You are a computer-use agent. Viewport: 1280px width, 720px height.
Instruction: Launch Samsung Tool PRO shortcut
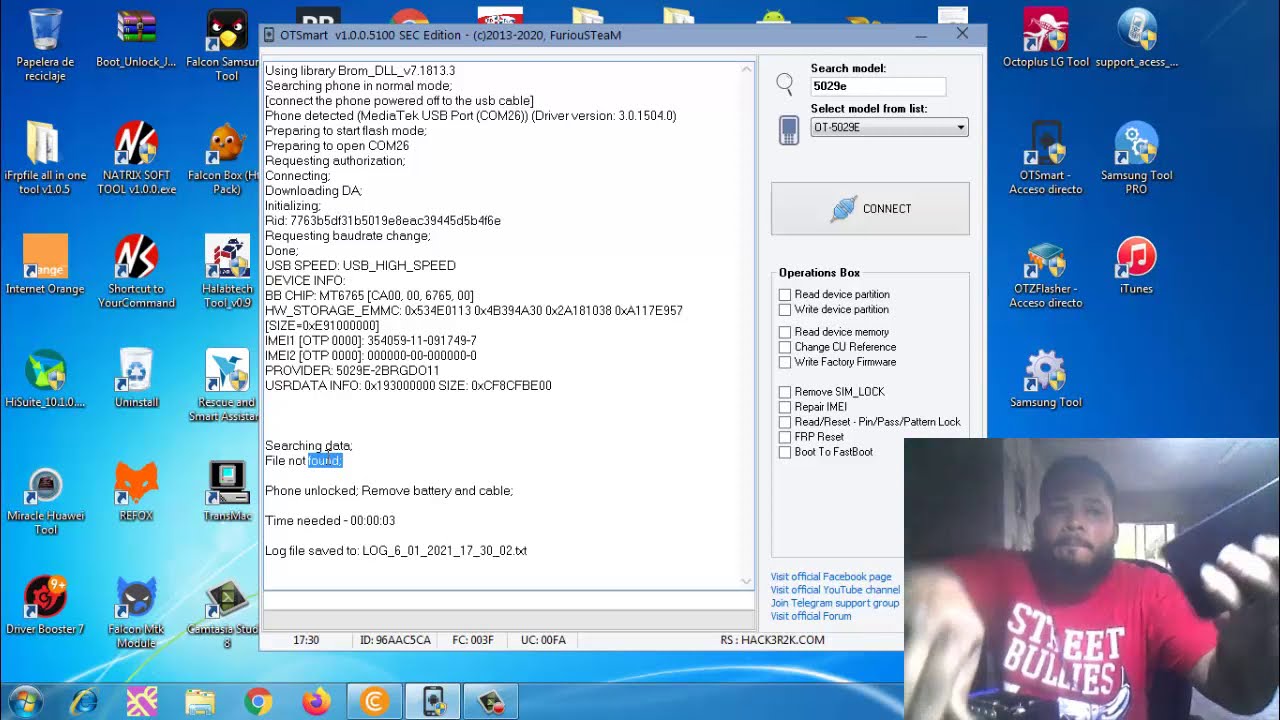click(x=1136, y=158)
